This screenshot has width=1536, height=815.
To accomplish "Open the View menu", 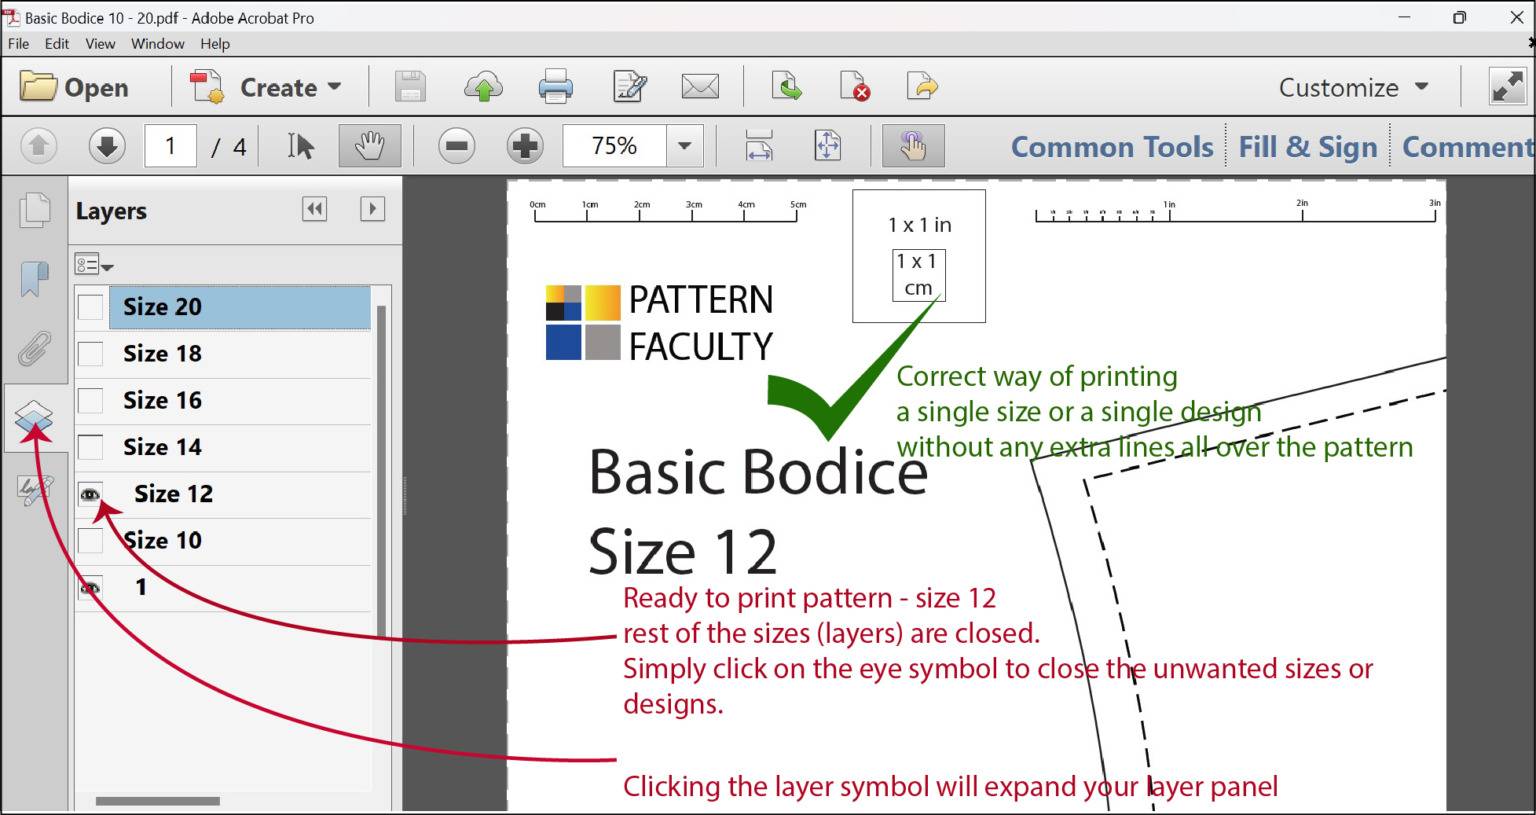I will (100, 44).
